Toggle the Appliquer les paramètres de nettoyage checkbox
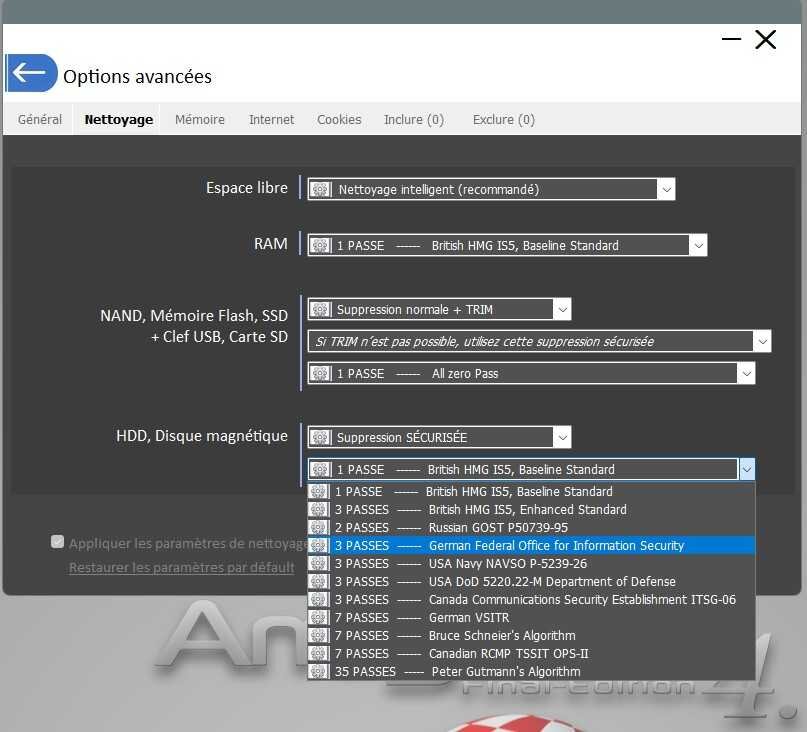807x732 pixels. point(58,542)
